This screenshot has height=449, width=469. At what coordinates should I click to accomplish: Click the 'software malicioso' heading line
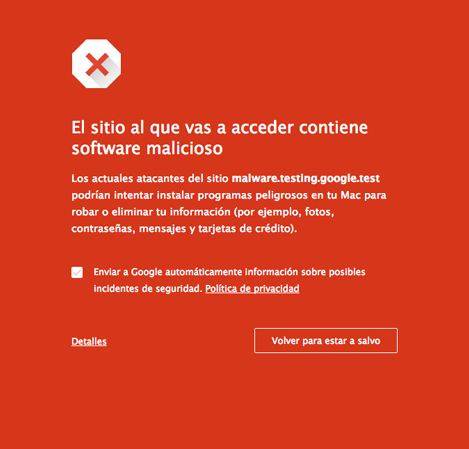(x=147, y=148)
